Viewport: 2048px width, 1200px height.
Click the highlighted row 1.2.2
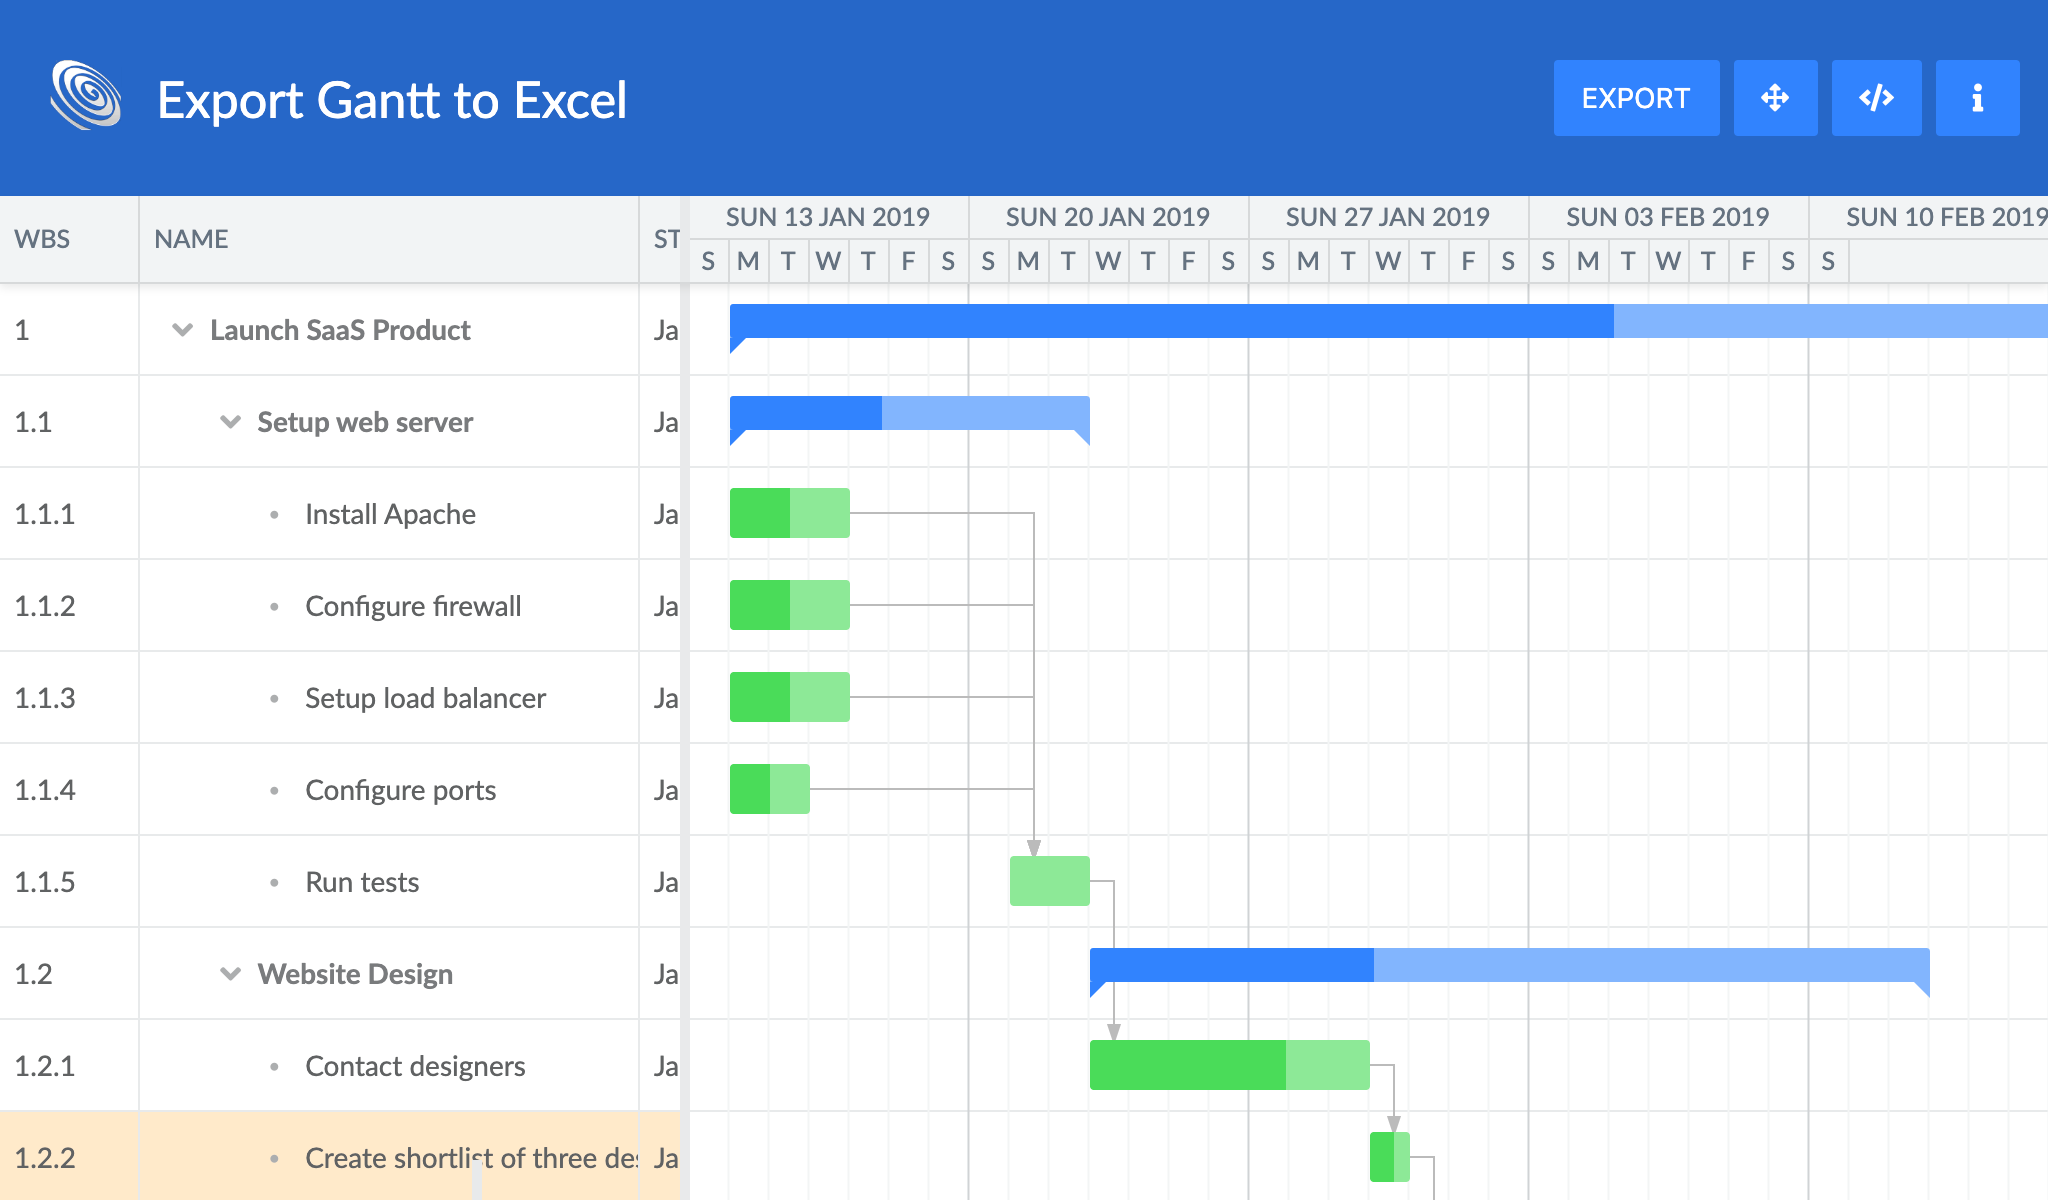pyautogui.click(x=400, y=1158)
